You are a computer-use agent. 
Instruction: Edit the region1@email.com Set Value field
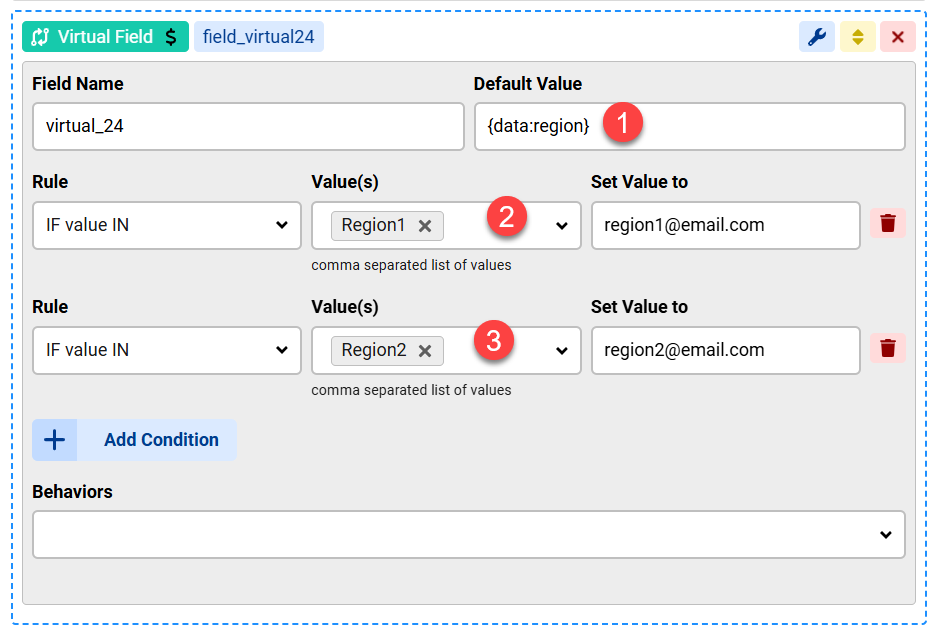(725, 225)
